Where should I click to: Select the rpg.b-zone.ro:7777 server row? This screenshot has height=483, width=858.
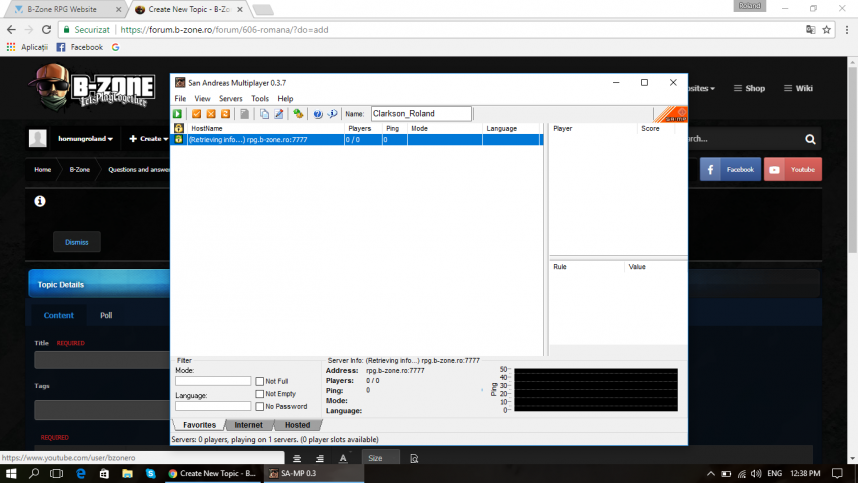coord(357,139)
